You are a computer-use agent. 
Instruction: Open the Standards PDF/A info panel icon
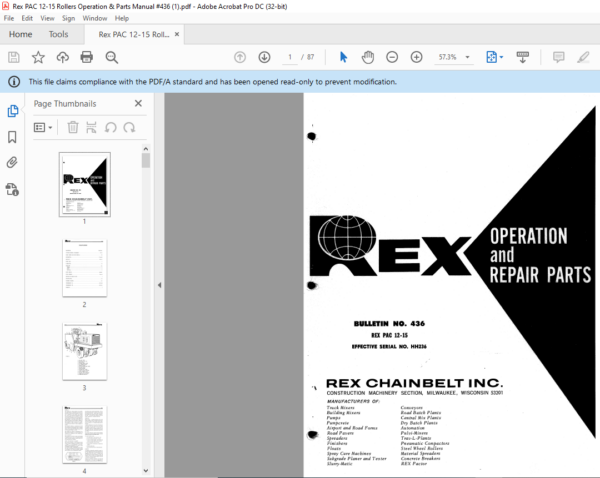pos(12,189)
